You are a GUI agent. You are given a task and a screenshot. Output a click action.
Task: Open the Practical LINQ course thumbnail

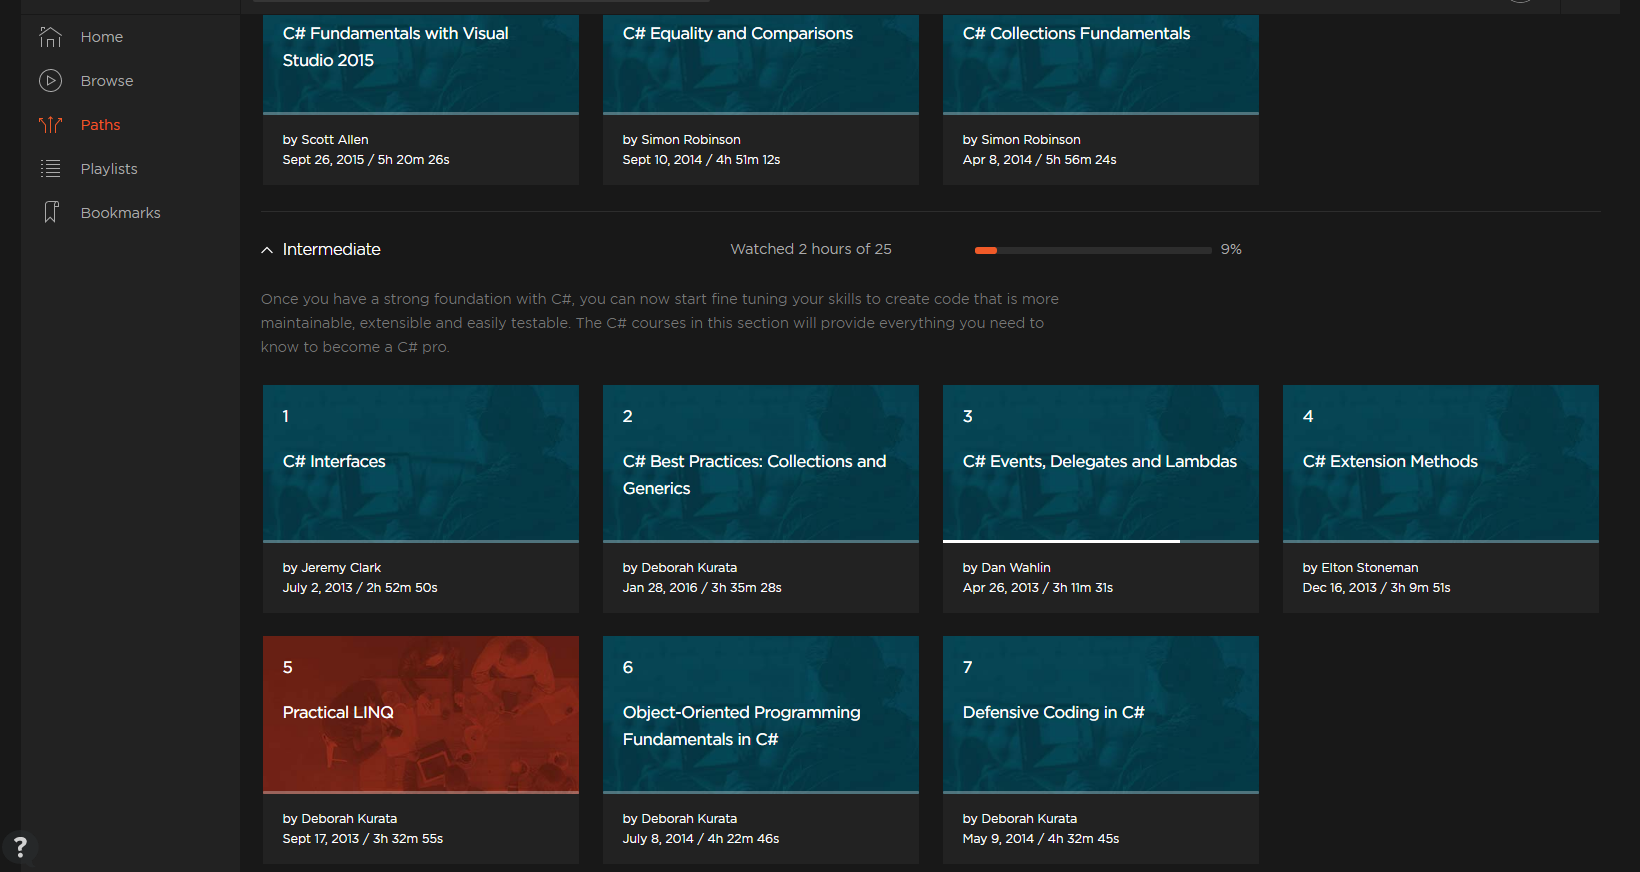coord(420,714)
